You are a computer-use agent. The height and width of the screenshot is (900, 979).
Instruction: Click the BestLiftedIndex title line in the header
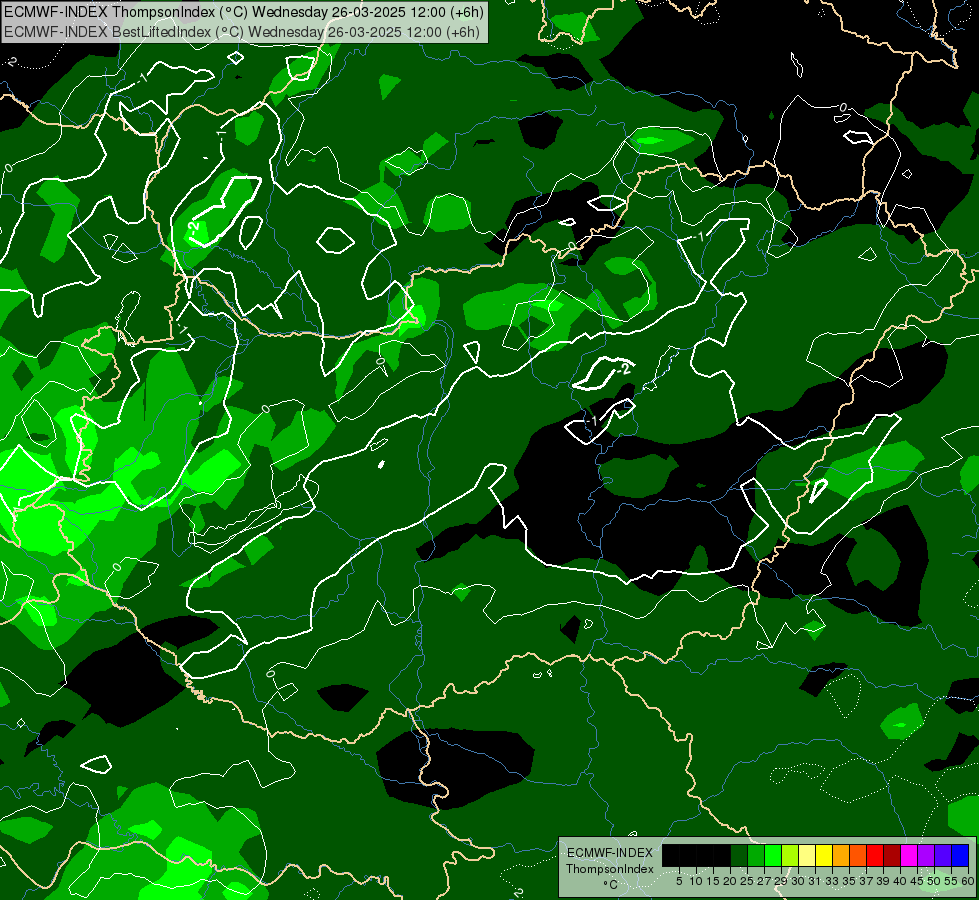242,32
